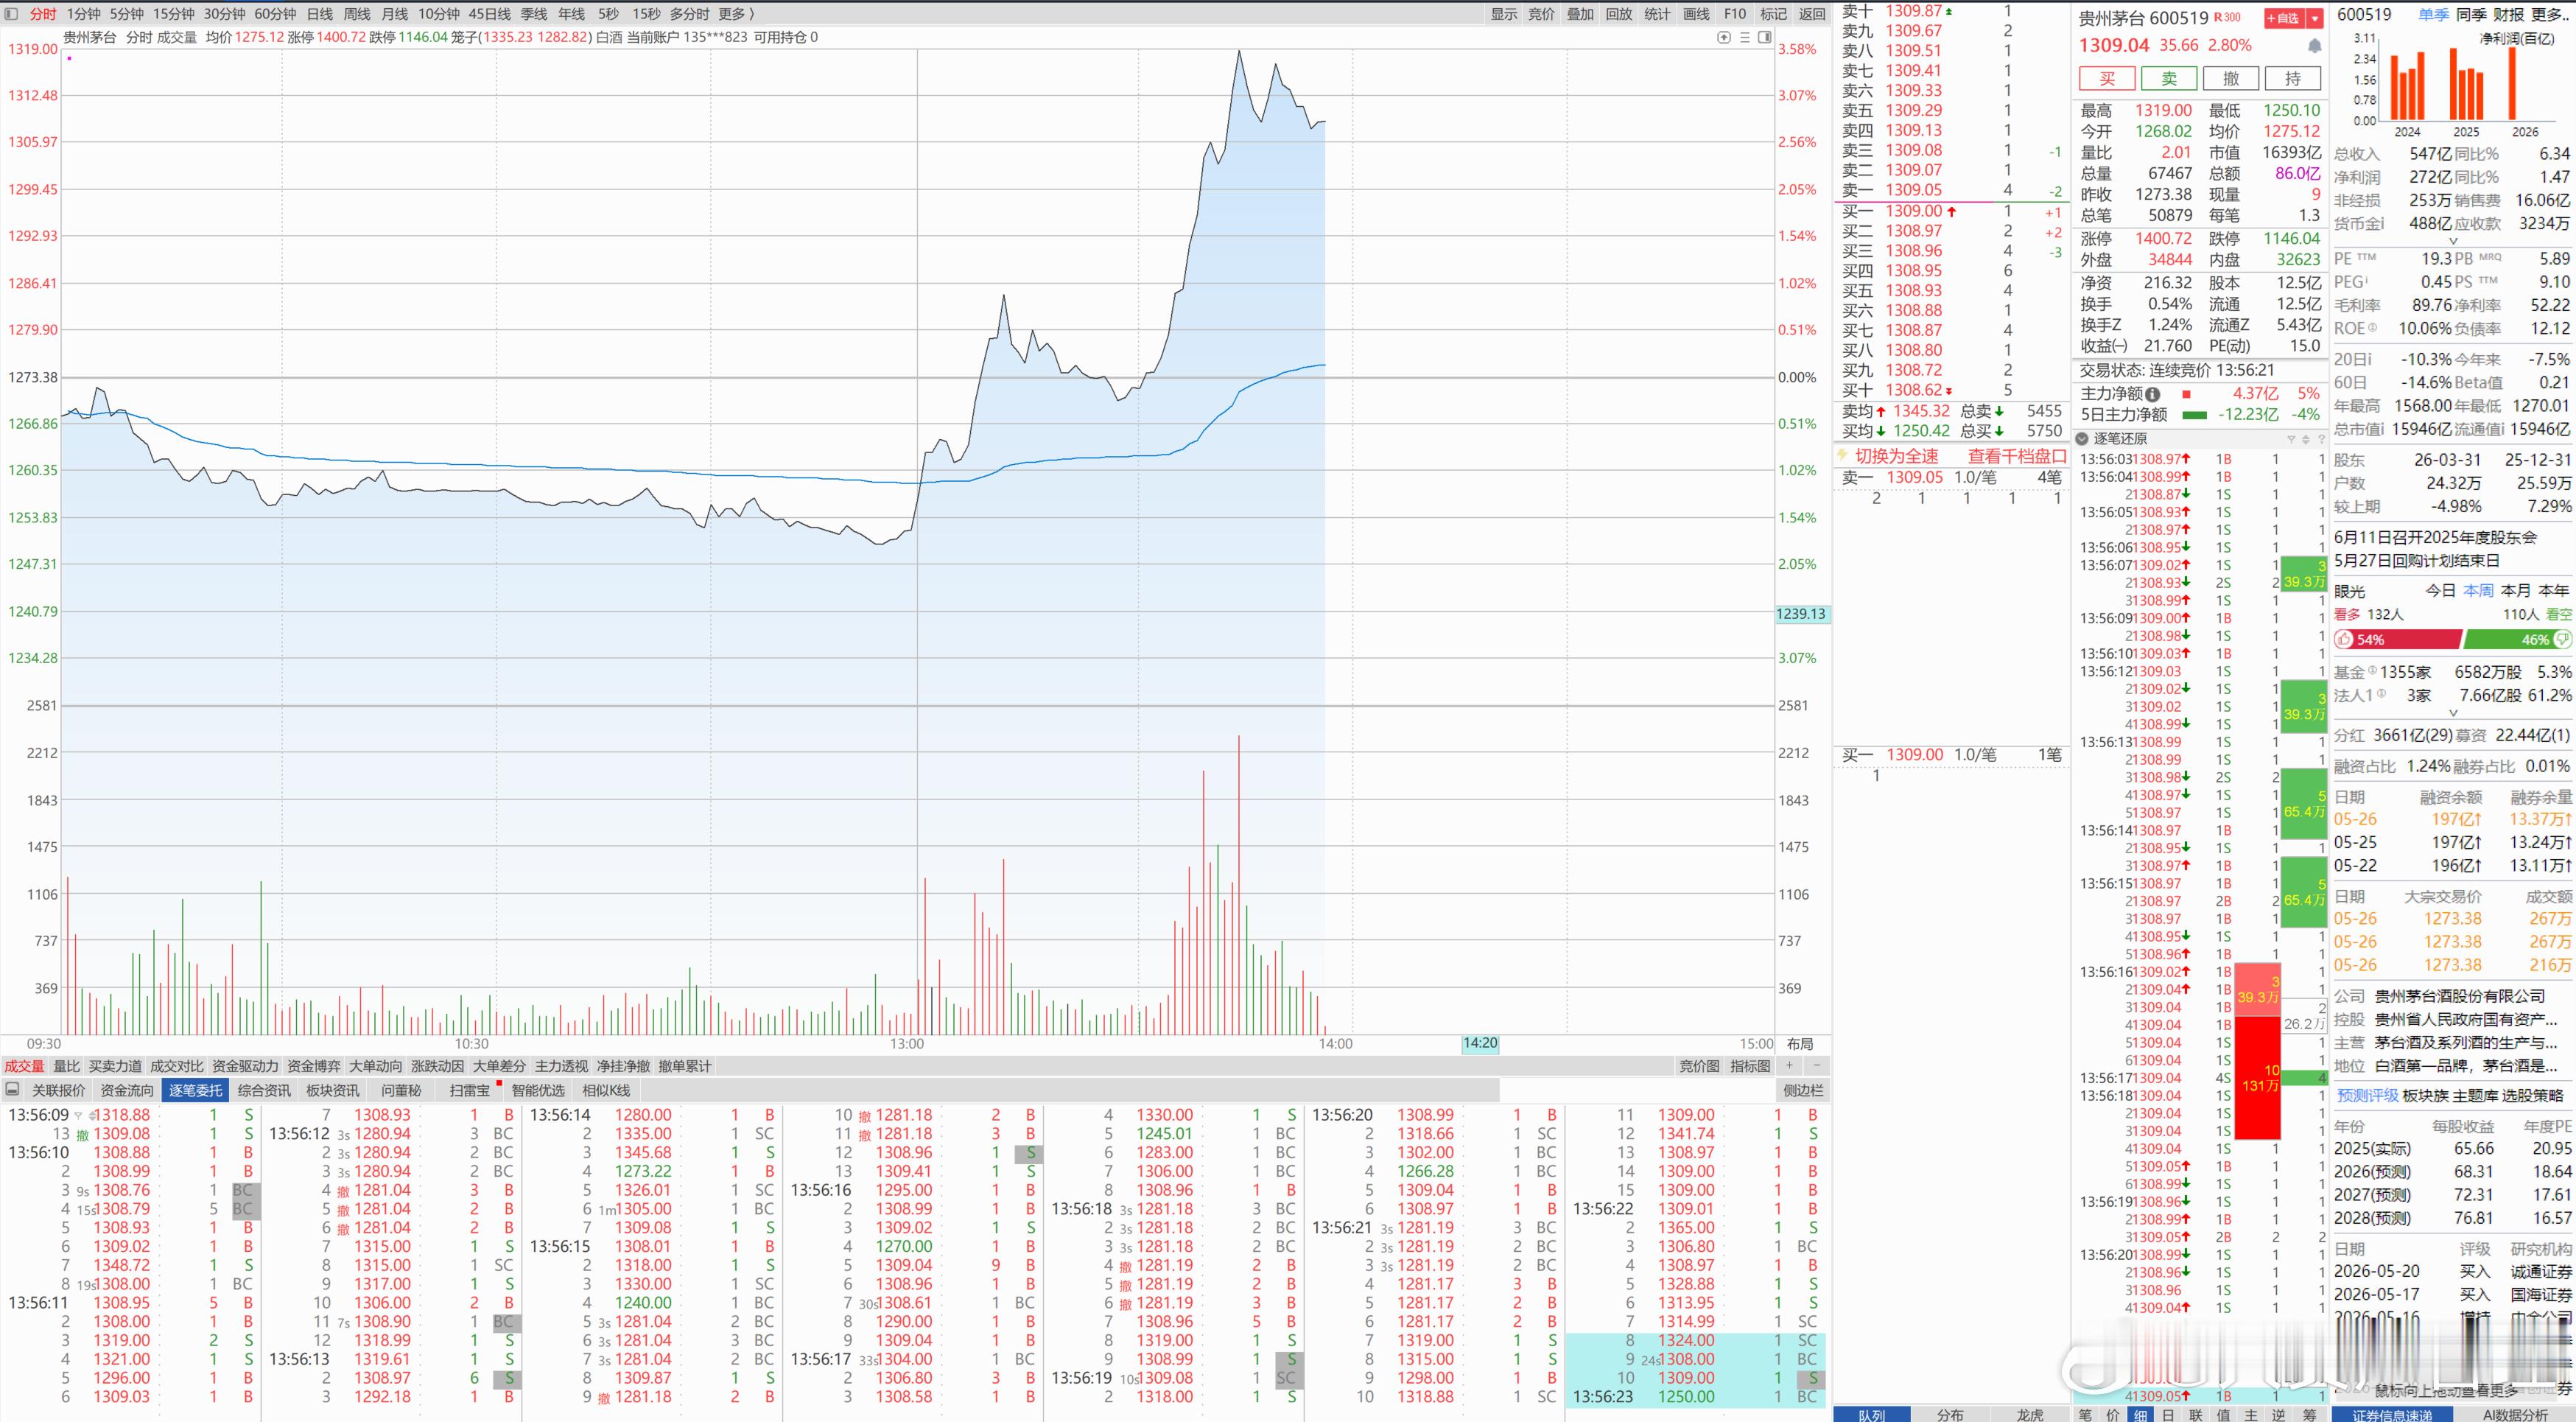Click the filter funnel icon in 逐笔还原

click(x=2291, y=439)
